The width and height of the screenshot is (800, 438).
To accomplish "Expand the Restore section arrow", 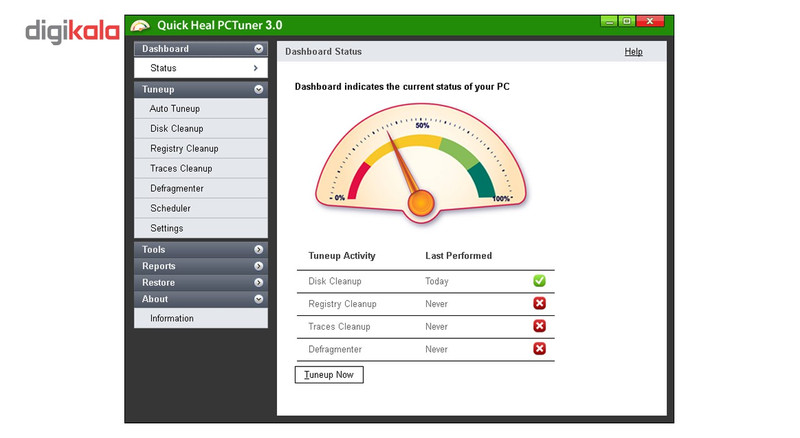I will click(x=259, y=282).
